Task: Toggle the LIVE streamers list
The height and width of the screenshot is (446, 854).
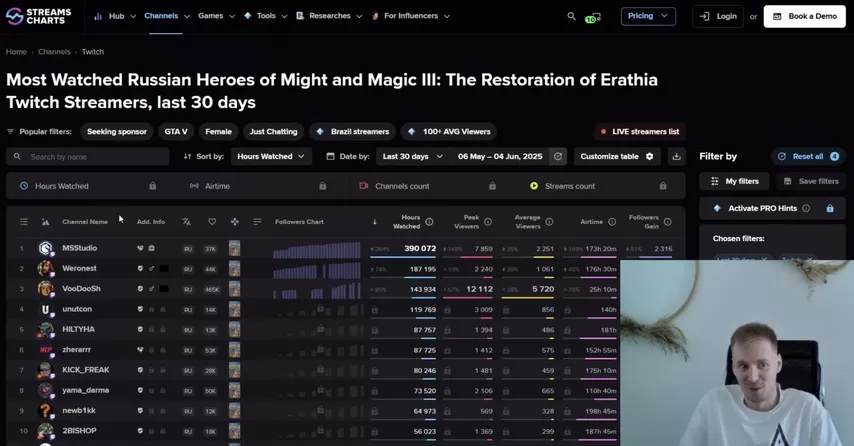Action: pos(640,131)
